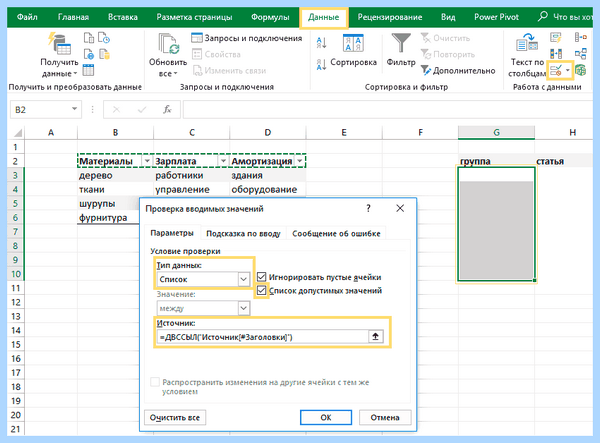Select row 15 header
The image size is (600, 443).
16,344
